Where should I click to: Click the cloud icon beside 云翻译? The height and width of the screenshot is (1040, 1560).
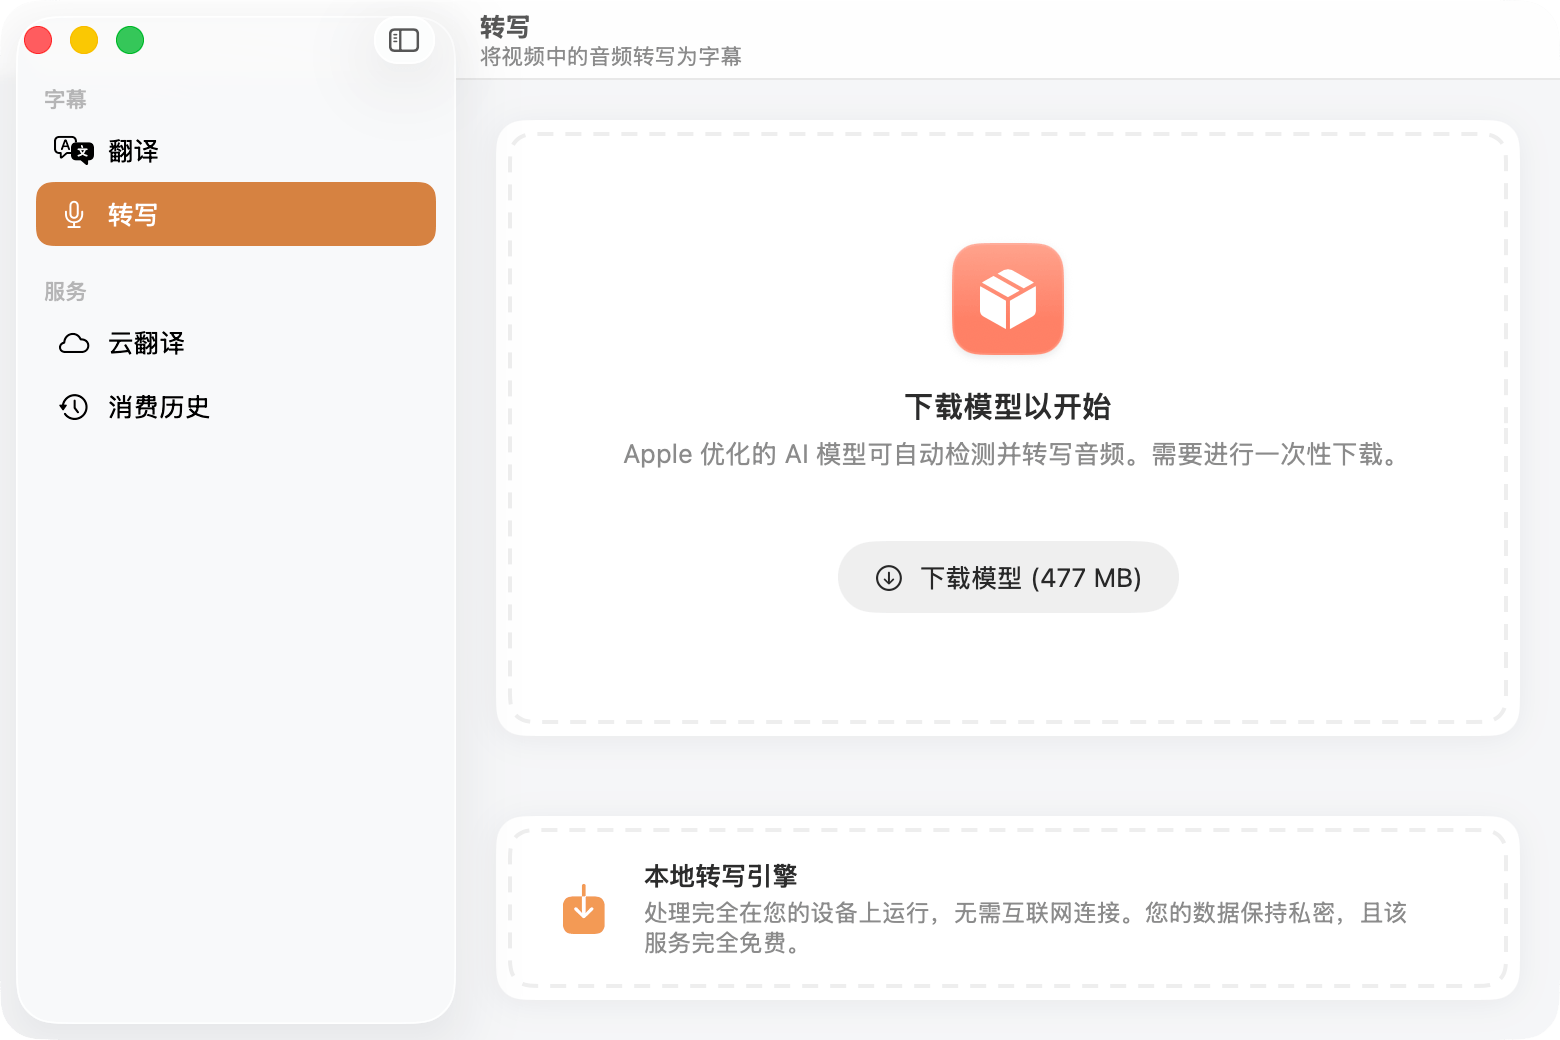pyautogui.click(x=74, y=343)
